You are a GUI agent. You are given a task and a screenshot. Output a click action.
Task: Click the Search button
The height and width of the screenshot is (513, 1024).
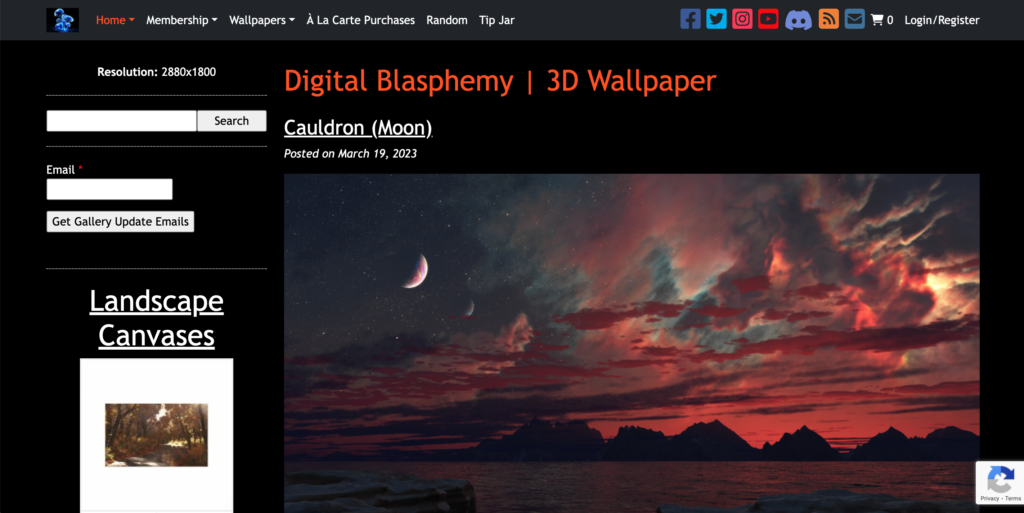click(232, 121)
